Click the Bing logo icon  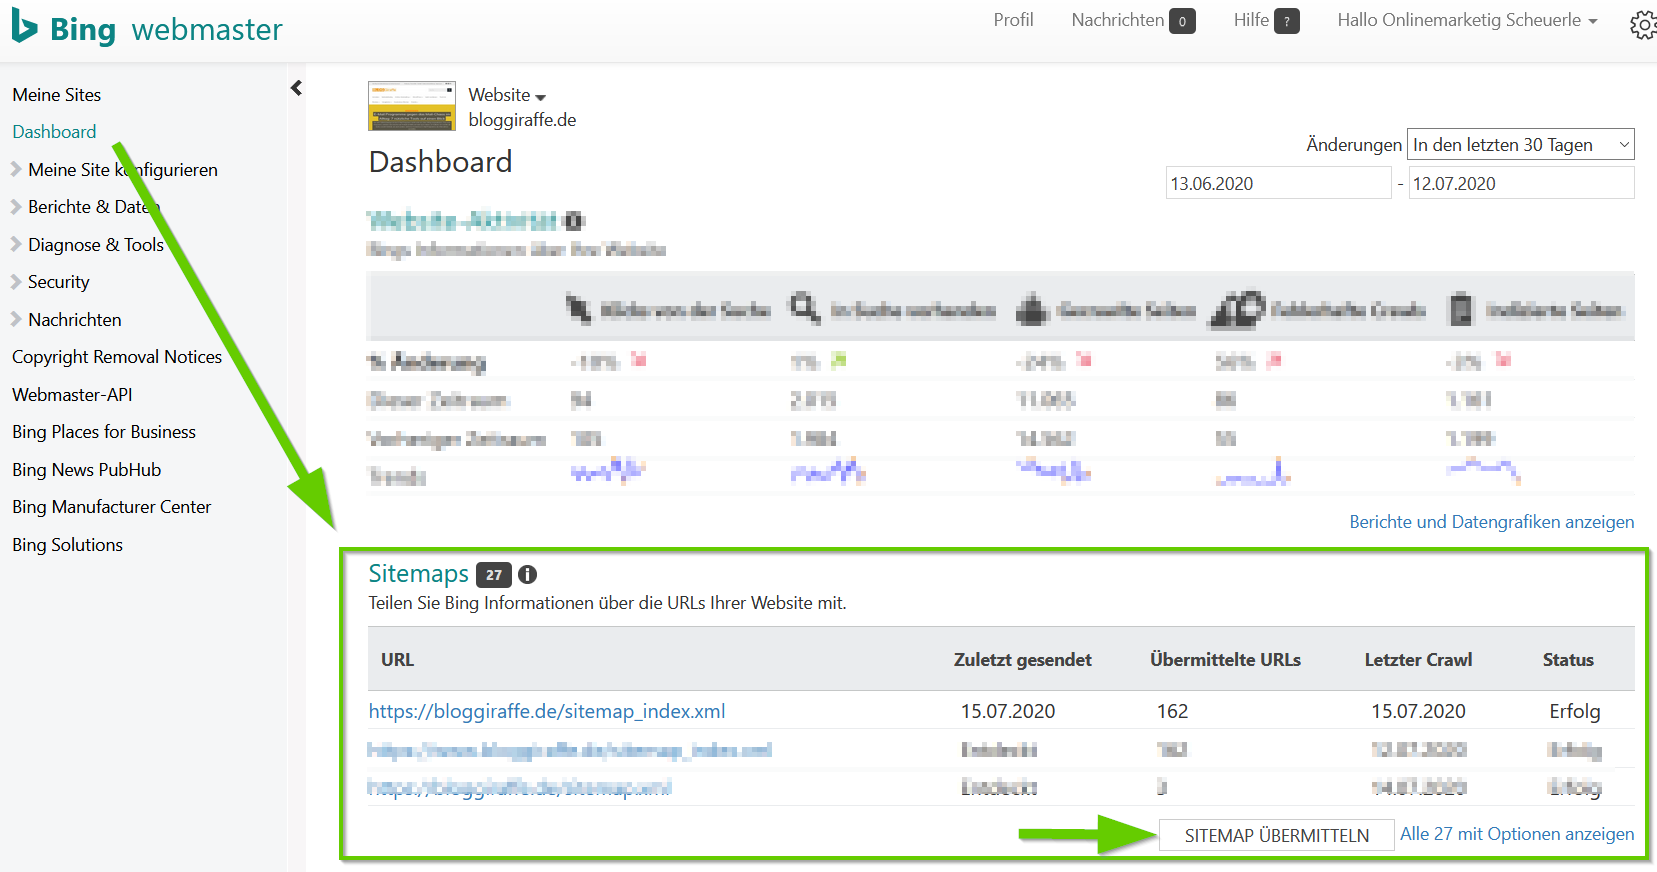24,26
